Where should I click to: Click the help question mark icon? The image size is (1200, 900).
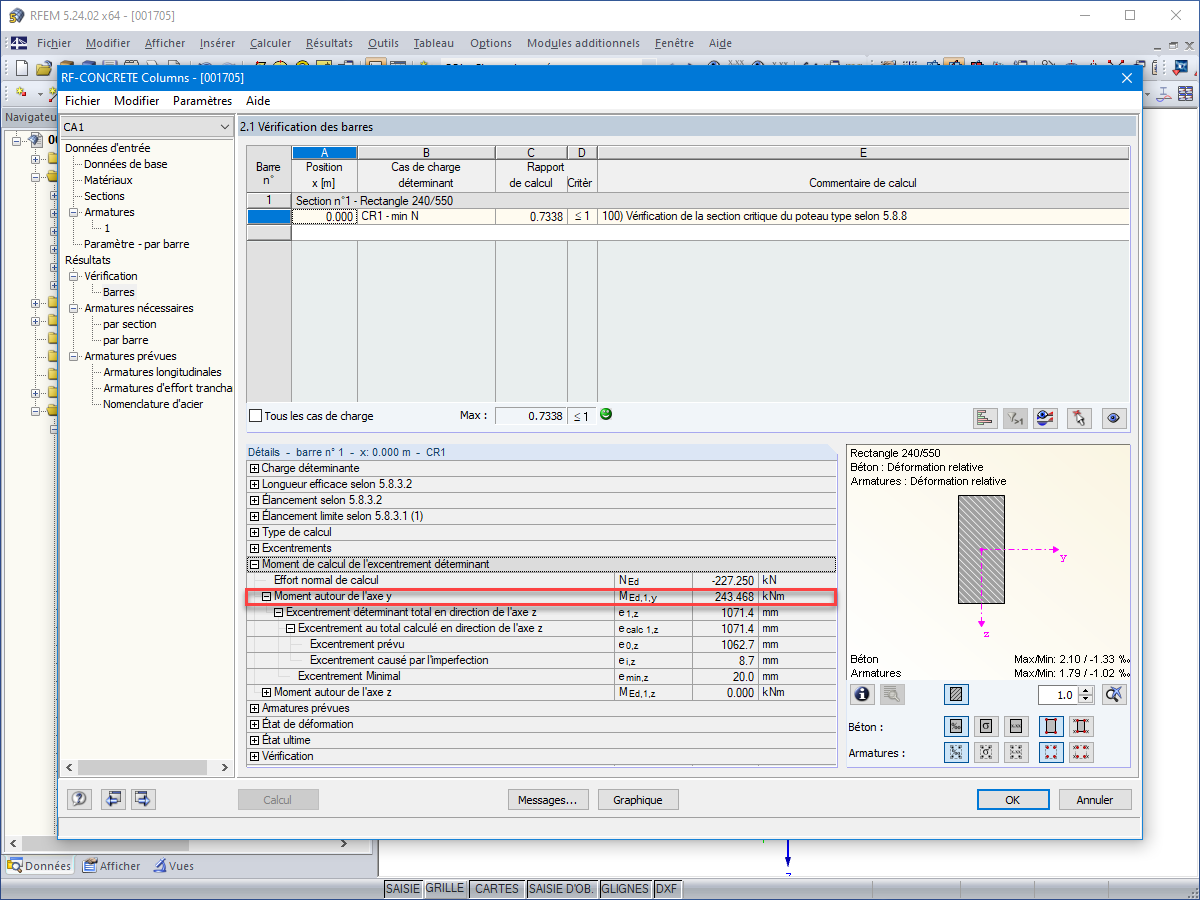[80, 799]
